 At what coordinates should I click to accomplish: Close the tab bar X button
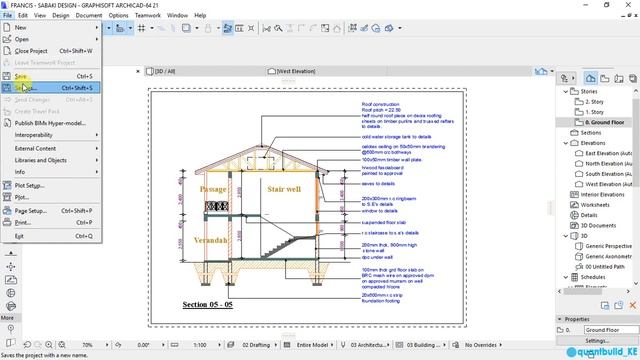(138, 71)
